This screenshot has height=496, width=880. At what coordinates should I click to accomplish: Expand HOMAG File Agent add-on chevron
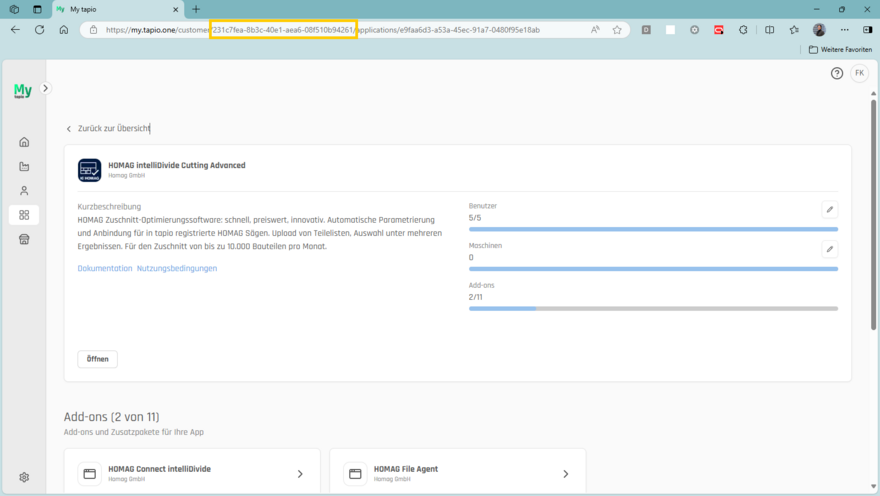pyautogui.click(x=566, y=474)
